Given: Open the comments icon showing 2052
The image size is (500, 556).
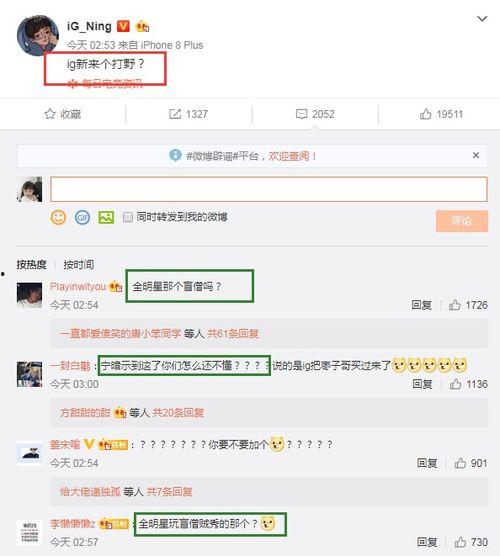Looking at the screenshot, I should [x=301, y=114].
